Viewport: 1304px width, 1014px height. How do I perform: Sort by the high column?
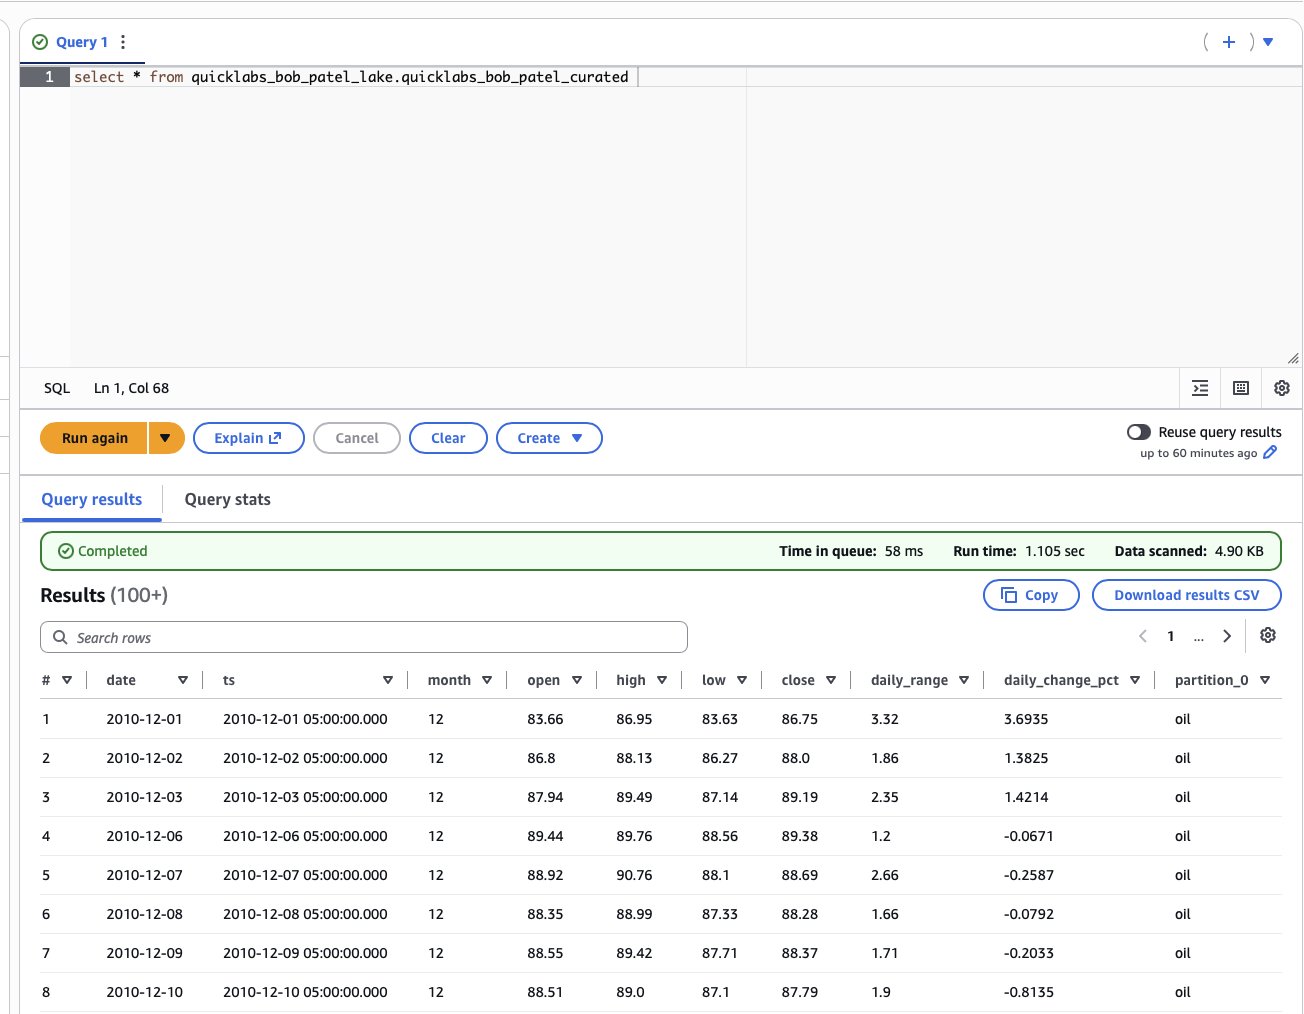(662, 680)
